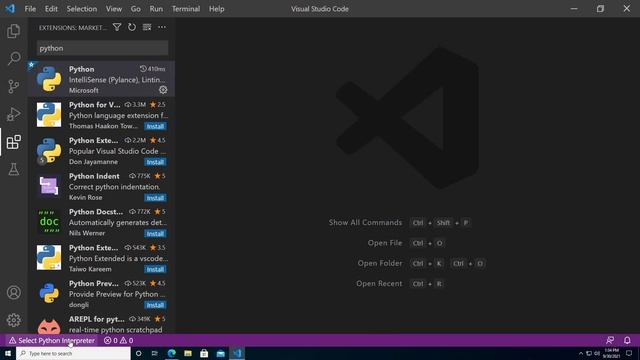Open extensions views and more actions menu

(162, 27)
